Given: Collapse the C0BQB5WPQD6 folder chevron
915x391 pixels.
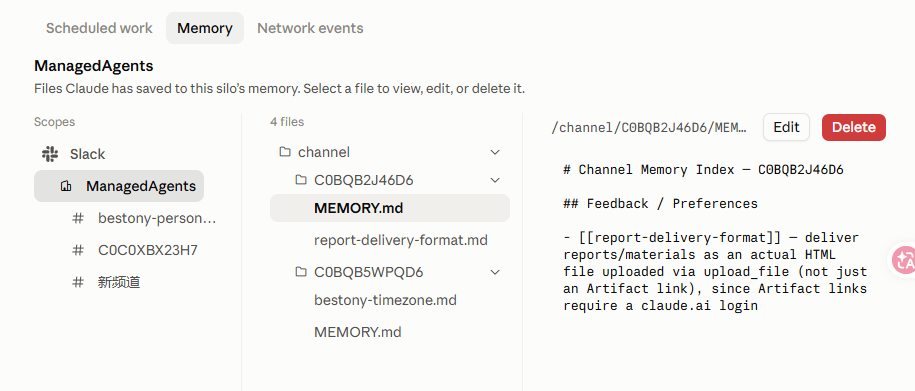Looking at the screenshot, I should point(495,272).
